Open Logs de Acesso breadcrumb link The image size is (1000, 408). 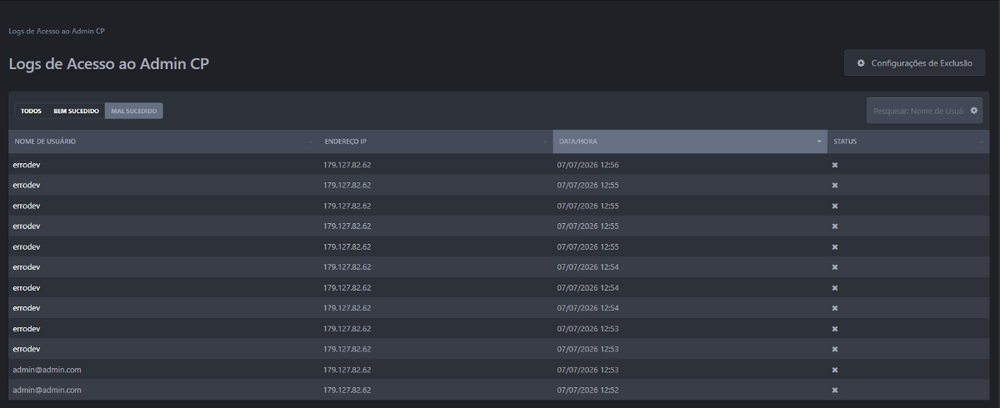coord(57,31)
